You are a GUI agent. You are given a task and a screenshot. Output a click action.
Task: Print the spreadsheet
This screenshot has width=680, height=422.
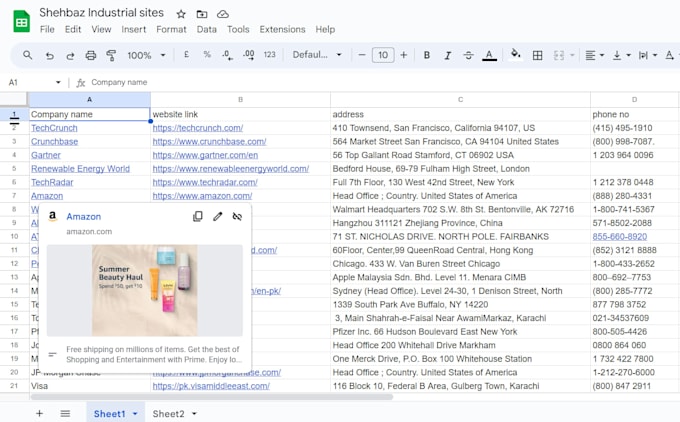91,55
